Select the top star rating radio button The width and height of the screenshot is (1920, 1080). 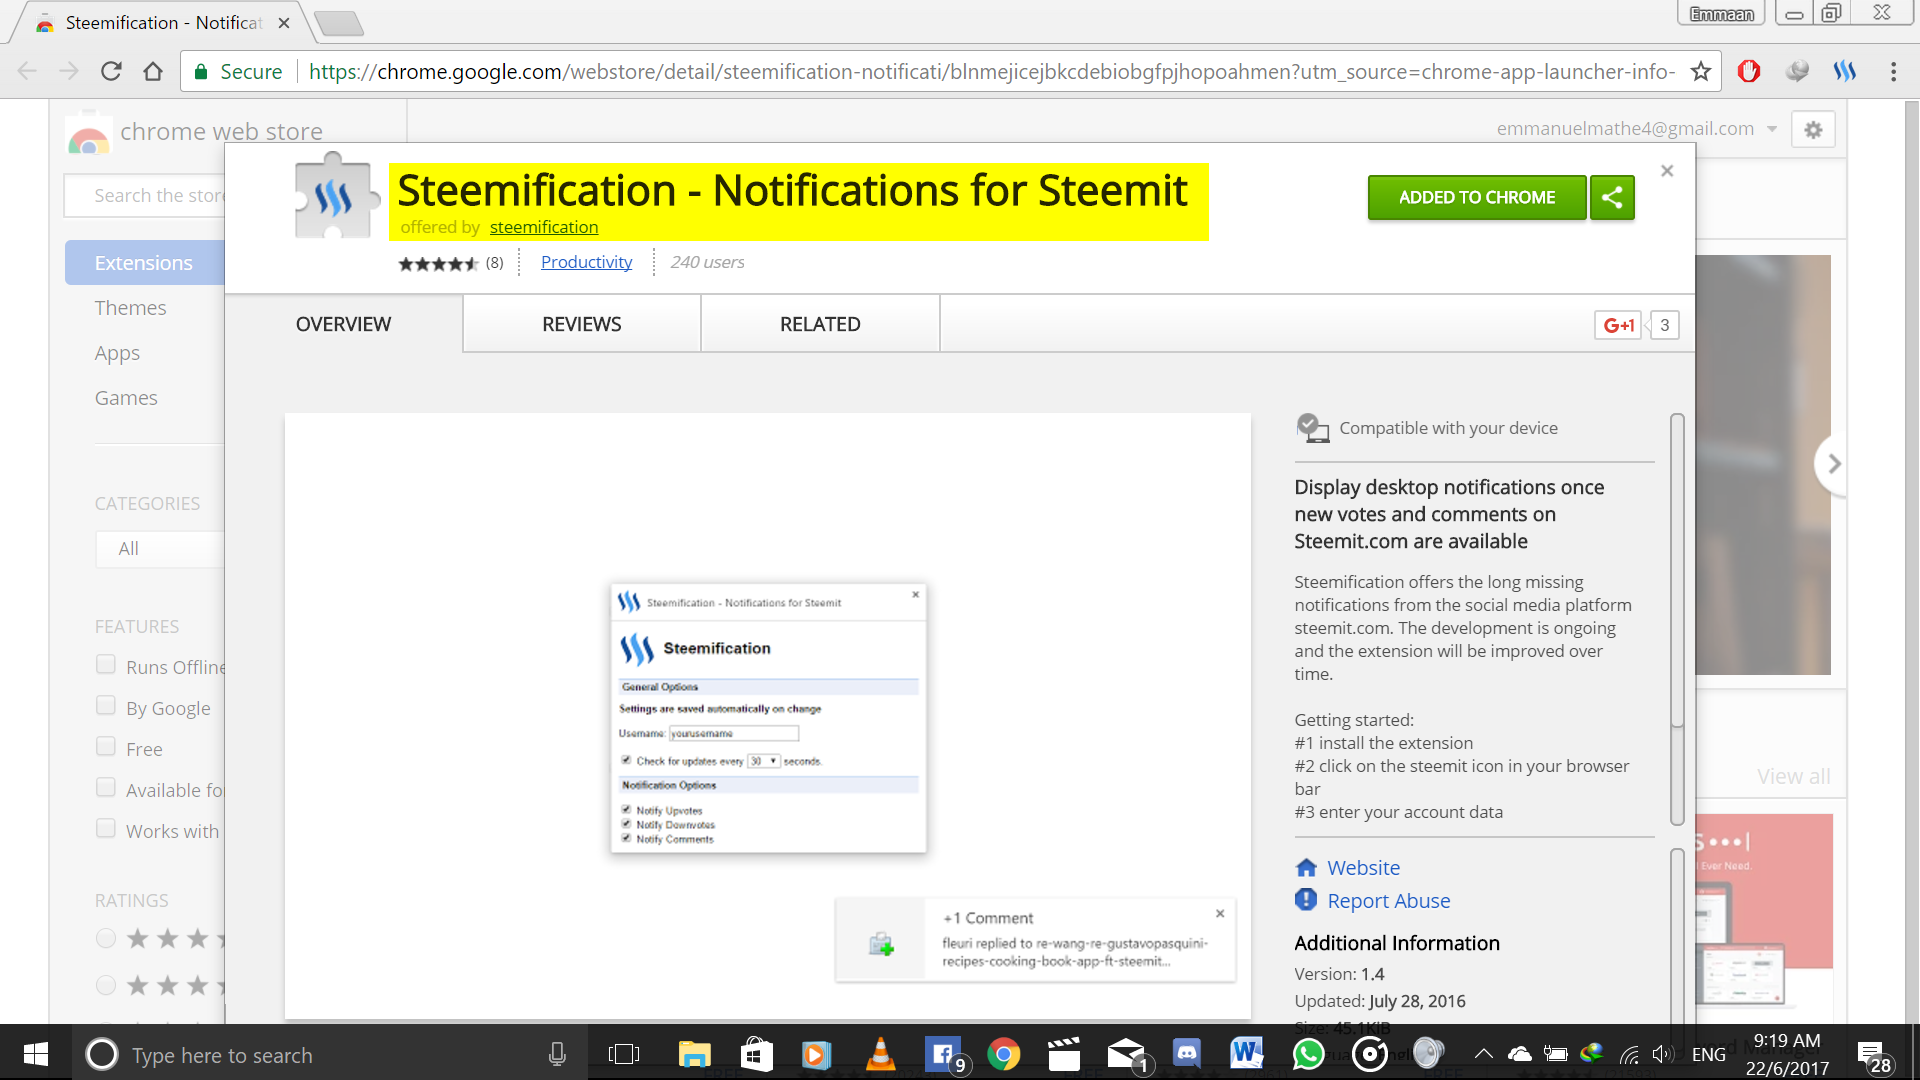[106, 938]
